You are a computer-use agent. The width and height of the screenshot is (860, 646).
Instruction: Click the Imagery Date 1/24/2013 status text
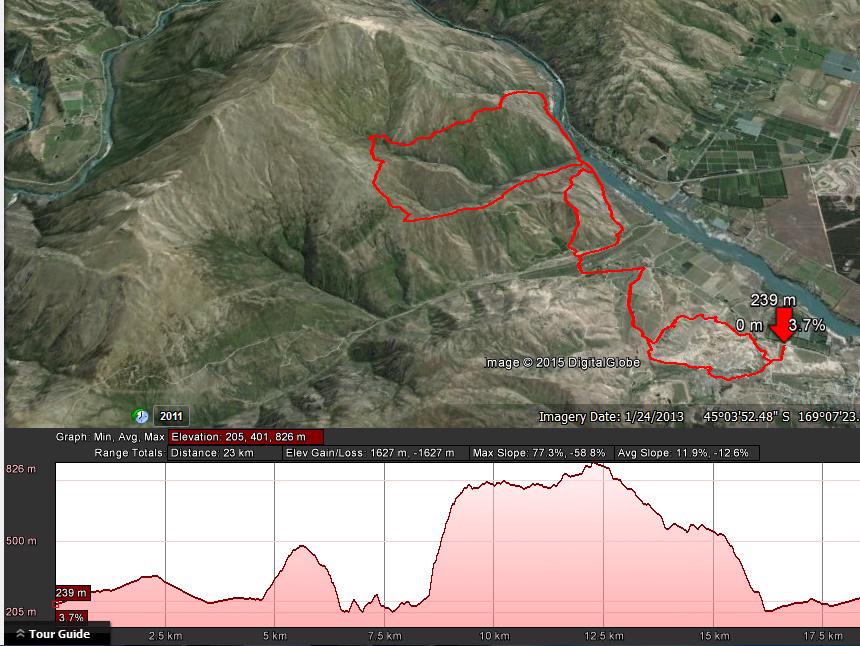coord(611,417)
